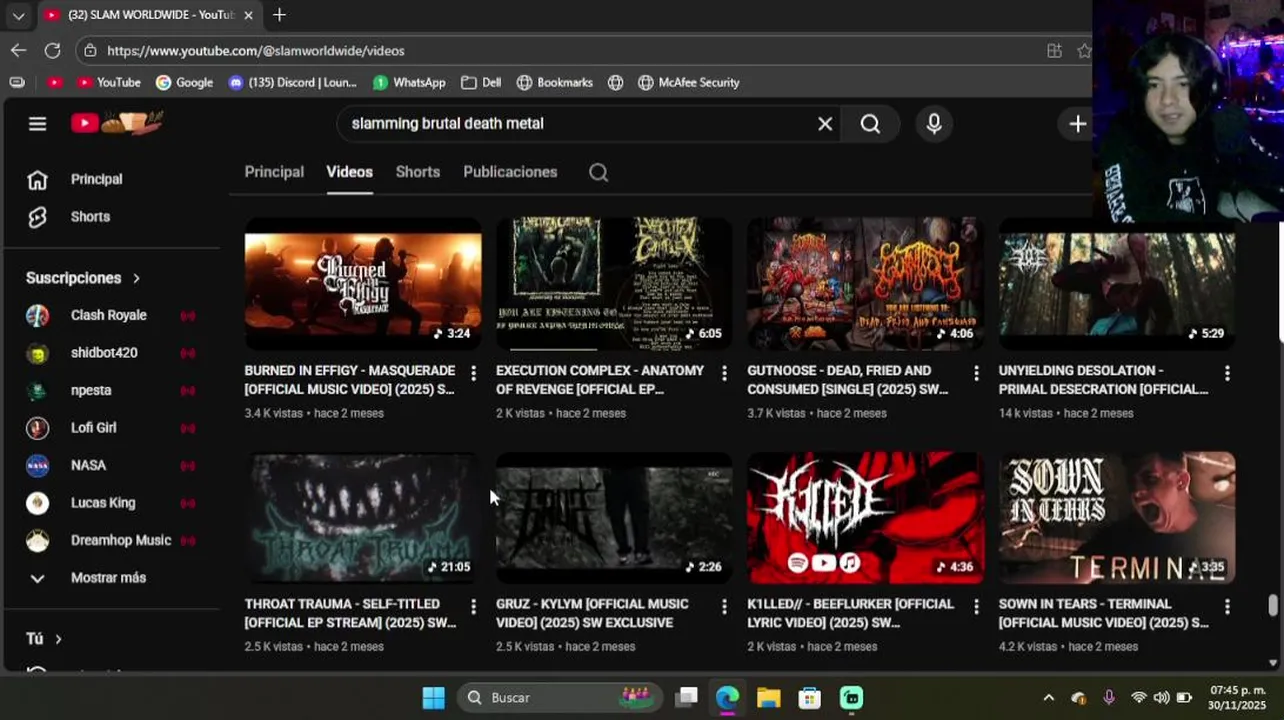This screenshot has height=720, width=1284.
Task: Open the Publicaciones tab
Action: click(510, 172)
